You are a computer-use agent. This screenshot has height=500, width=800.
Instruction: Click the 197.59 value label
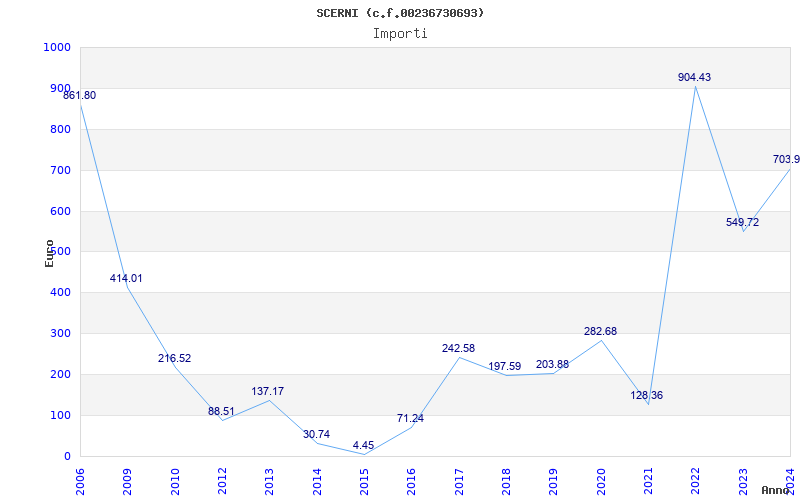coord(505,366)
